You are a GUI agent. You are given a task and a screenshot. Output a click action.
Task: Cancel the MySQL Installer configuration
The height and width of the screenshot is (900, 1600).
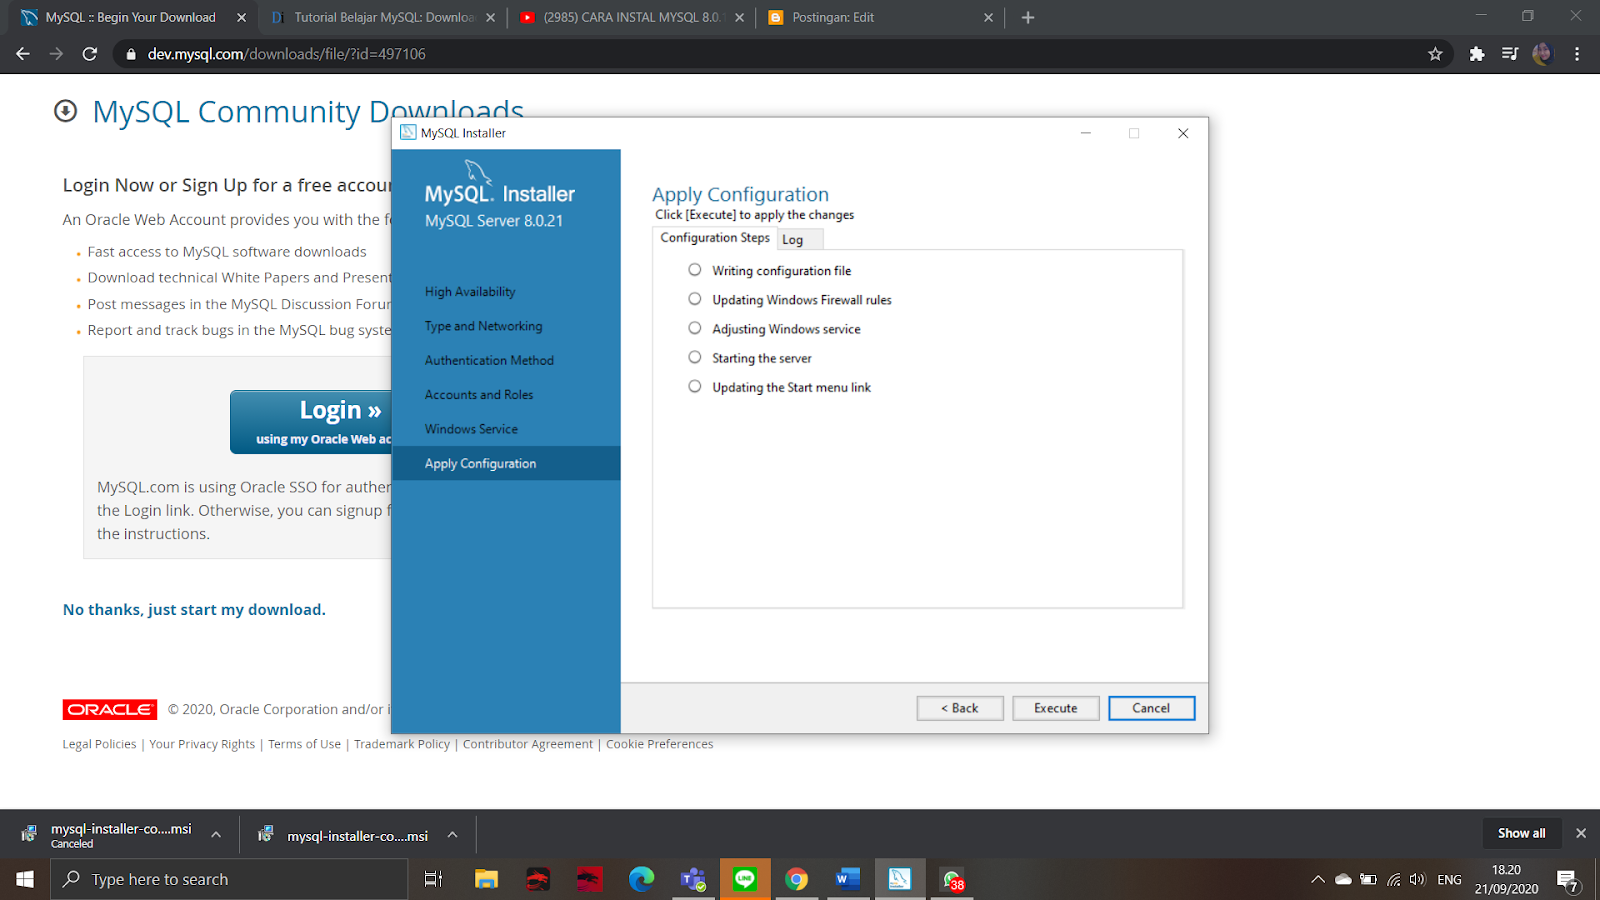pos(1151,708)
